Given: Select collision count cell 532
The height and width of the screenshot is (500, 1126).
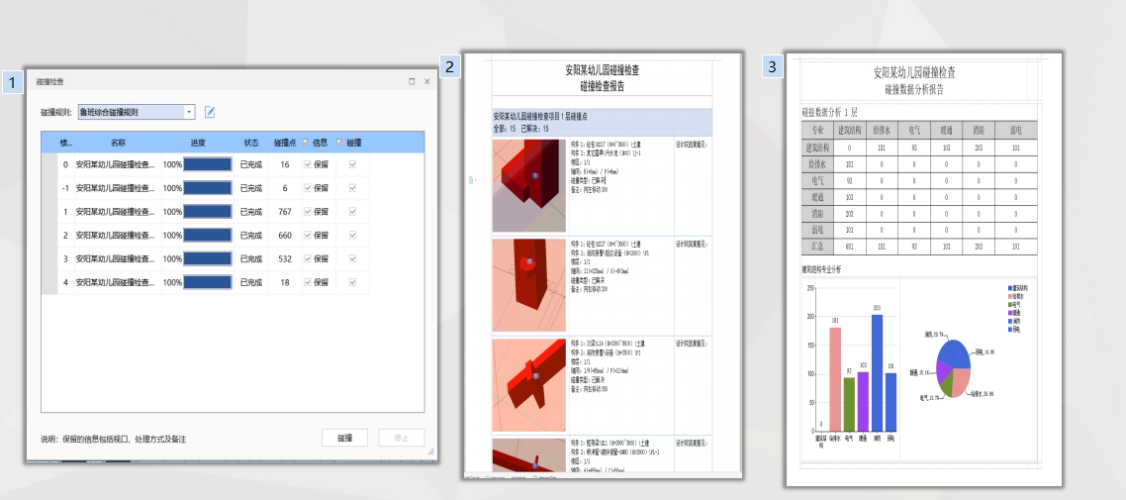Looking at the screenshot, I should [285, 259].
